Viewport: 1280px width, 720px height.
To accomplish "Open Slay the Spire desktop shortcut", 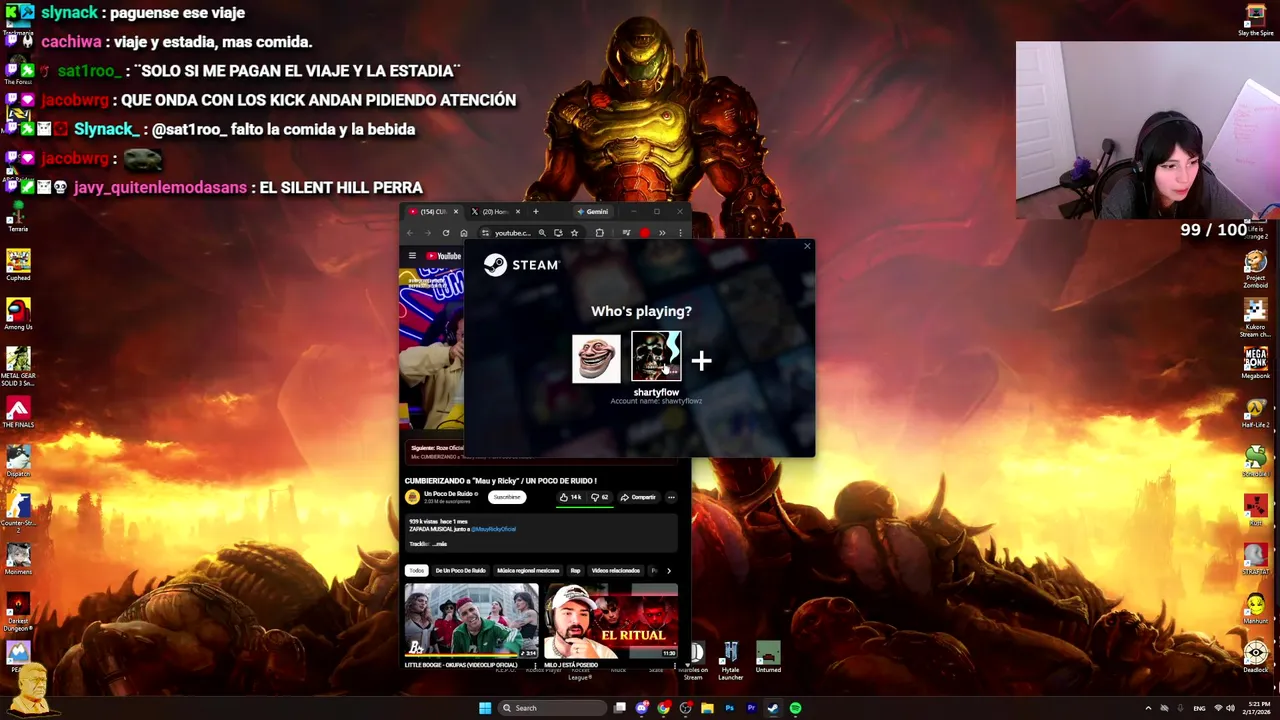I will pos(1255,20).
